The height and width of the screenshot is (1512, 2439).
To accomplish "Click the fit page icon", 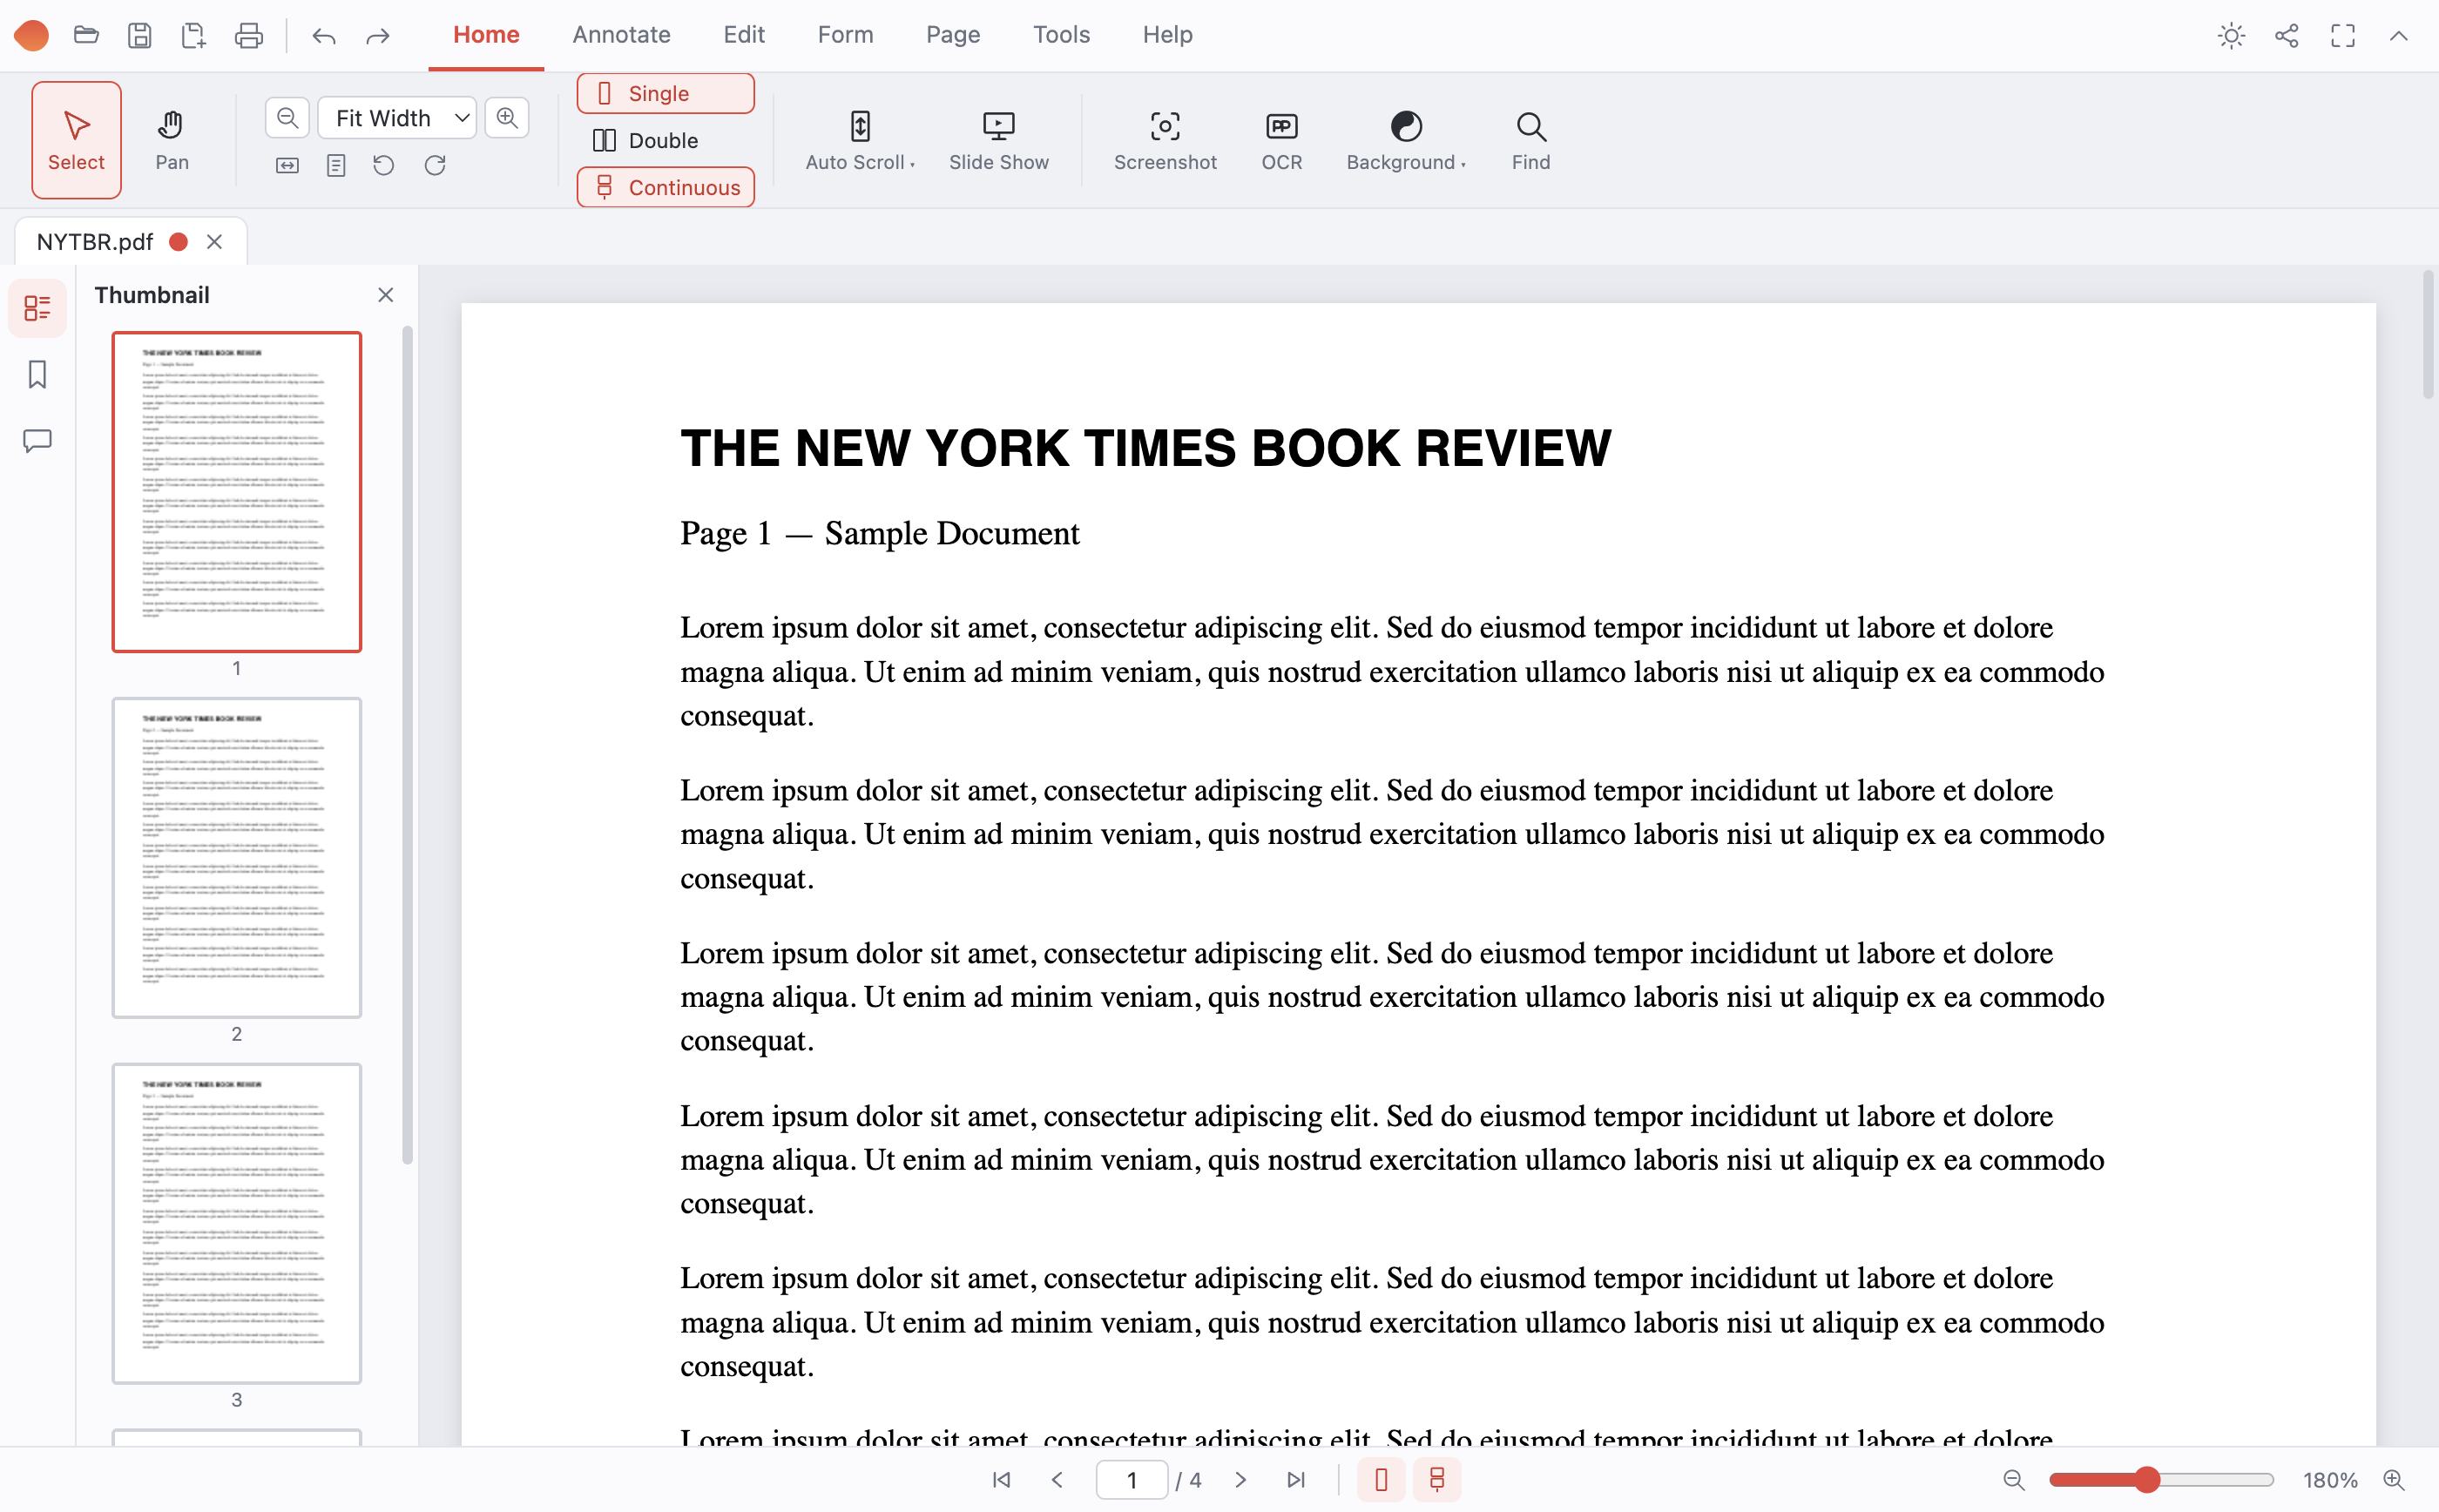I will click(336, 165).
